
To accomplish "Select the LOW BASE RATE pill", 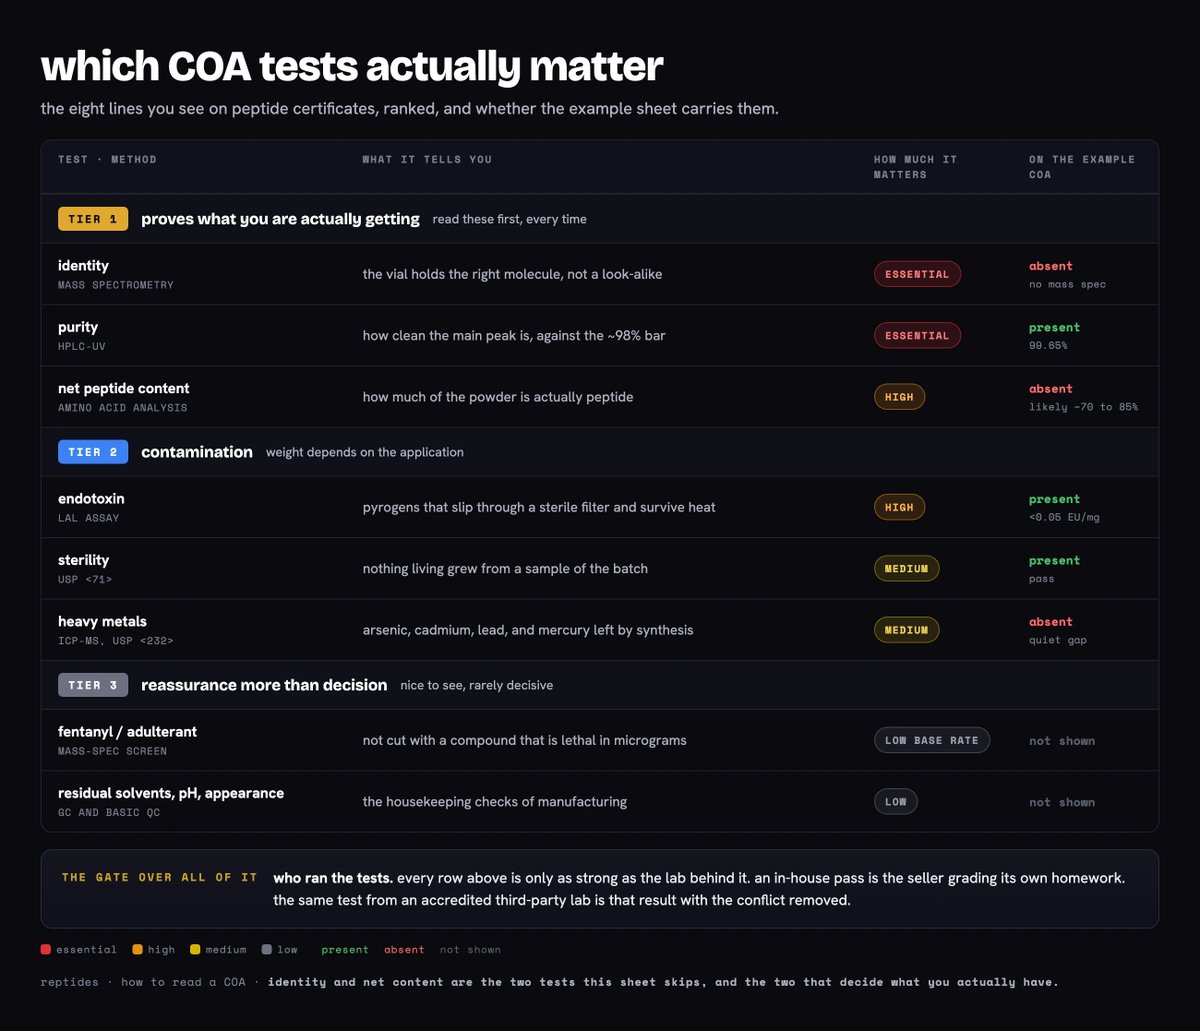I will coord(932,740).
